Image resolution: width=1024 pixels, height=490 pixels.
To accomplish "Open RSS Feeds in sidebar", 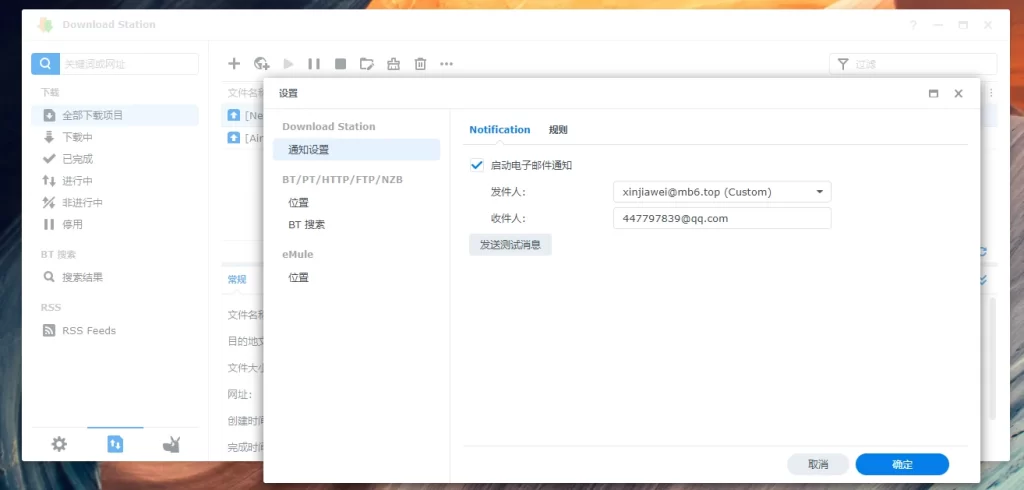I will click(115, 331).
